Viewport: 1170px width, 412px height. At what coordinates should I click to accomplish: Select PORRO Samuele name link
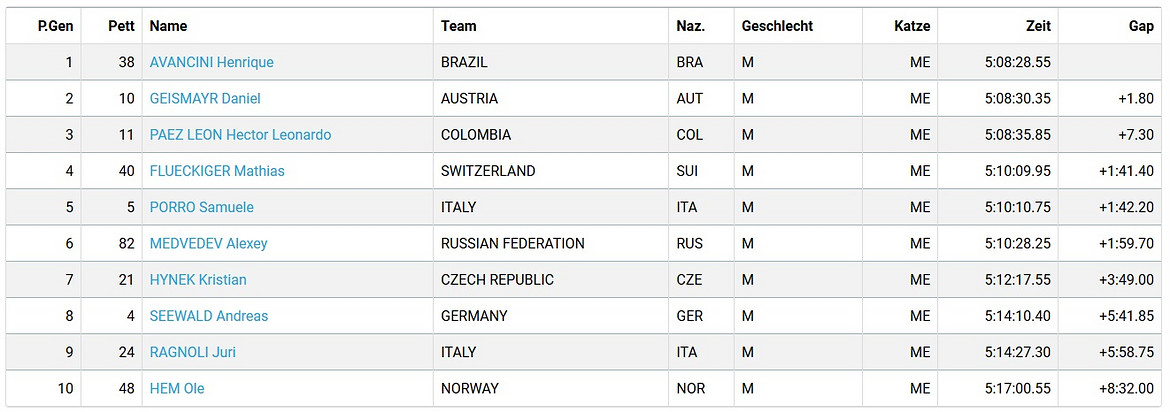point(201,207)
